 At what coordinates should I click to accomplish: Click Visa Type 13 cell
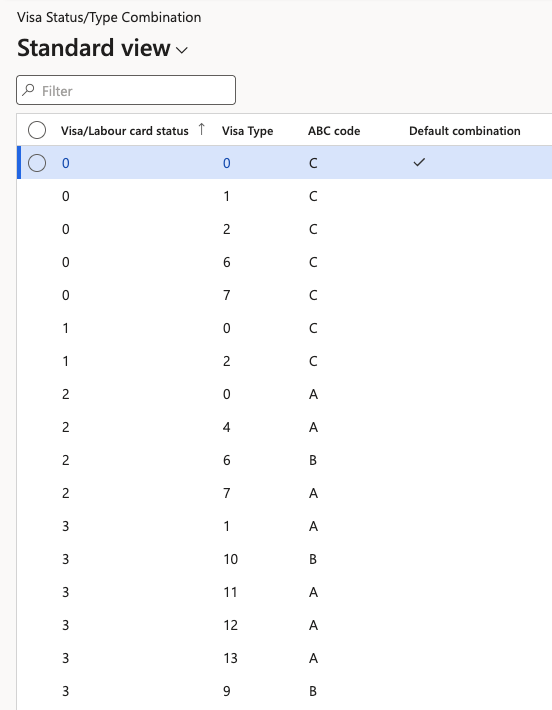[230, 658]
